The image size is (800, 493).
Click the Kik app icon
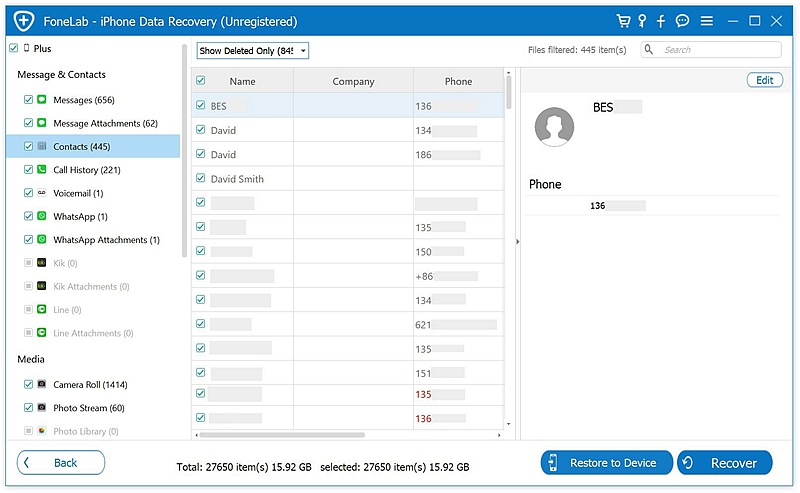(x=42, y=263)
